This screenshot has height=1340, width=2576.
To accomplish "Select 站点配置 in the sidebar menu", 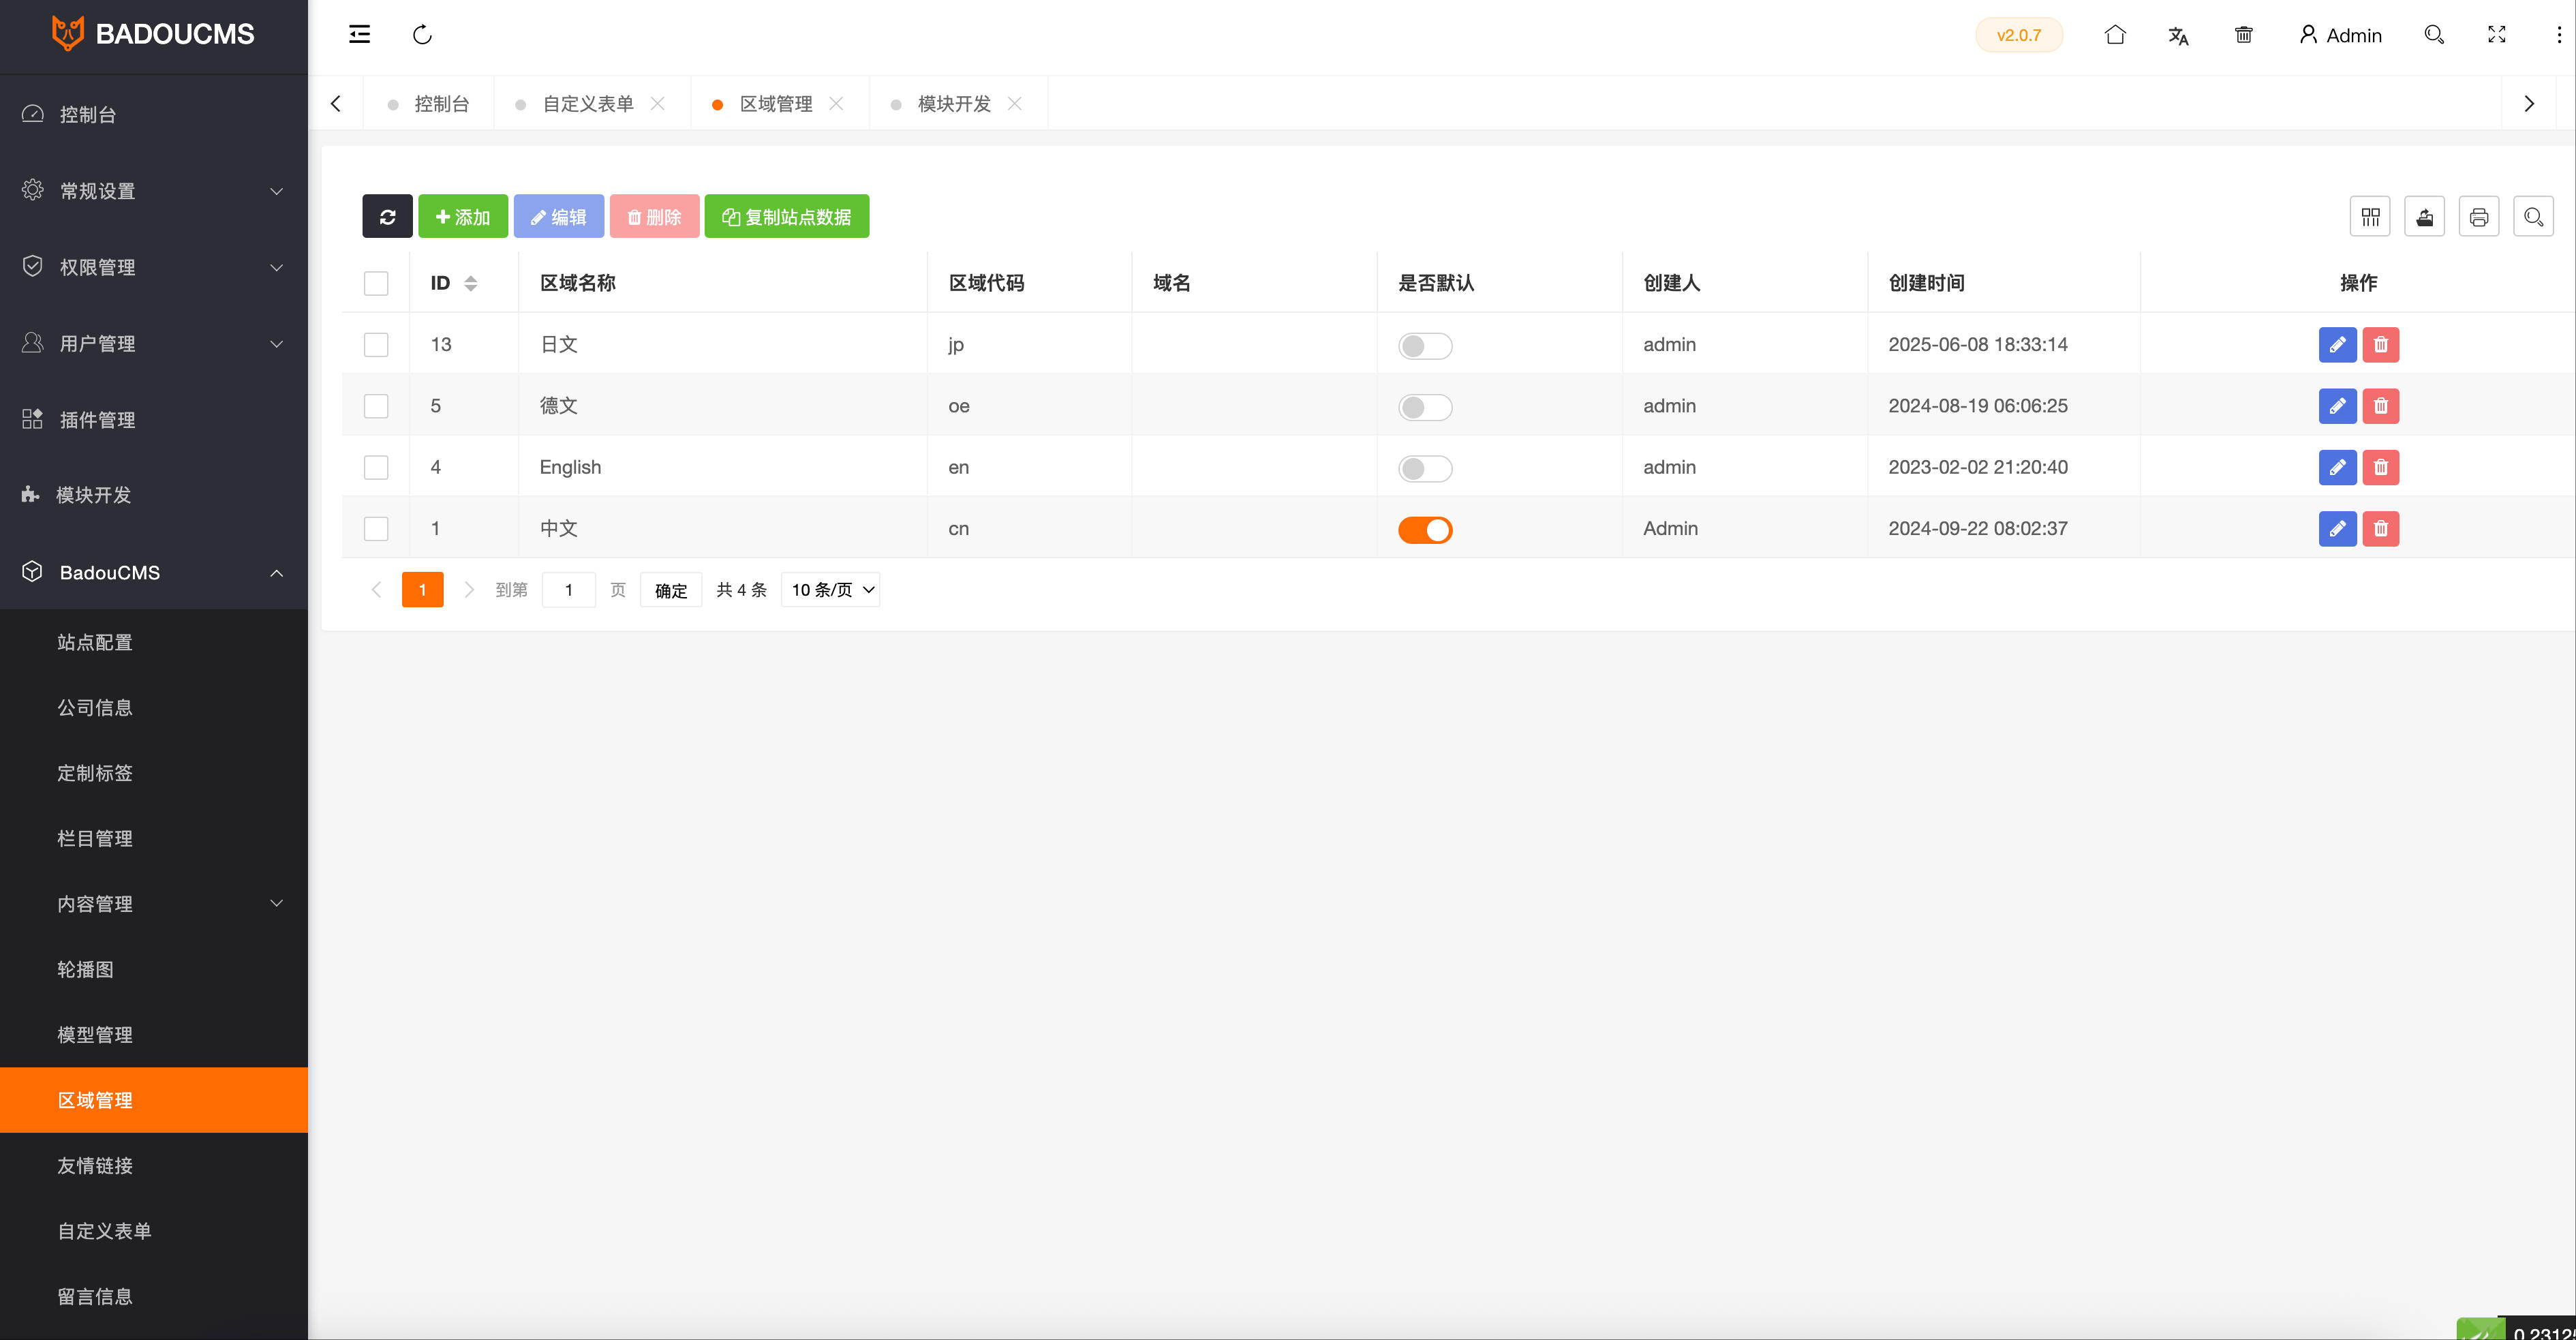I will pyautogui.click(x=94, y=642).
